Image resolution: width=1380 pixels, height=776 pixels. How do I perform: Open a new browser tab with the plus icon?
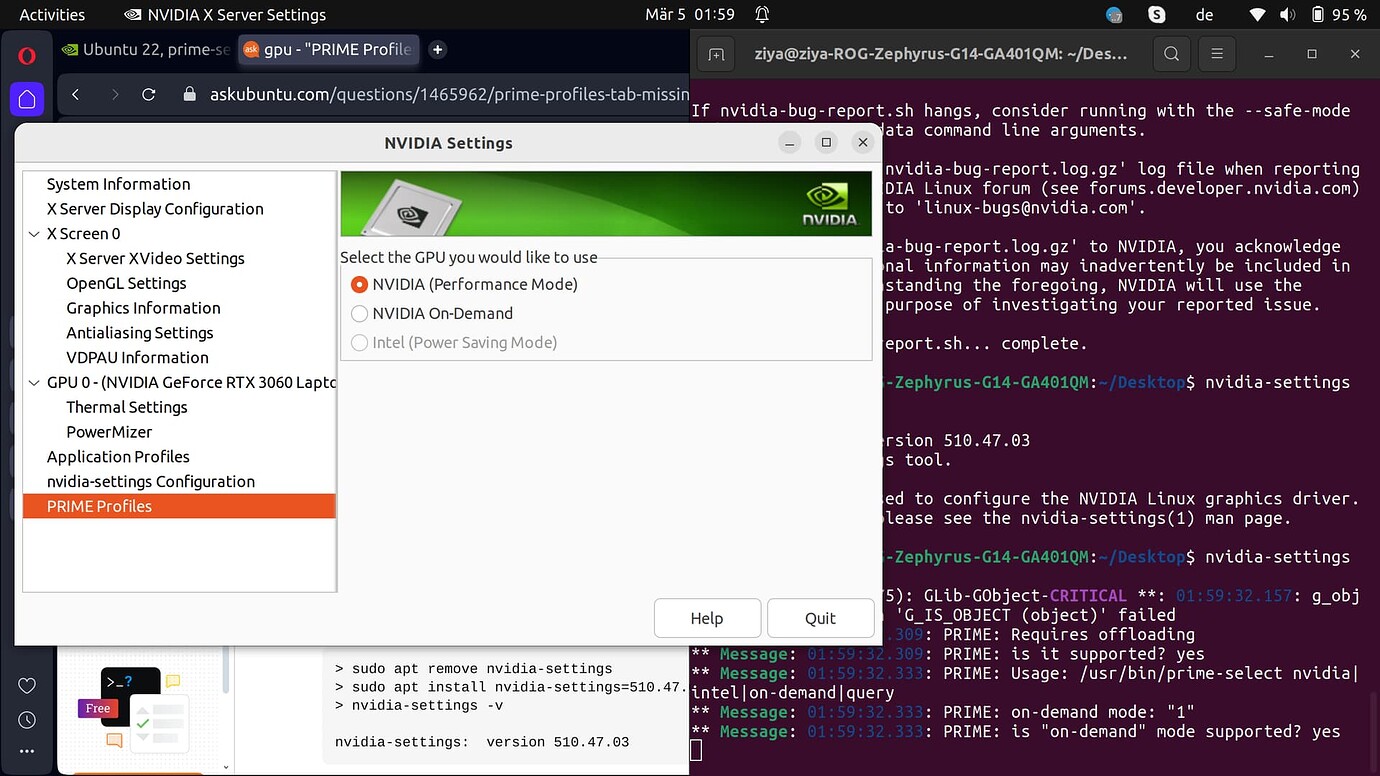click(437, 49)
